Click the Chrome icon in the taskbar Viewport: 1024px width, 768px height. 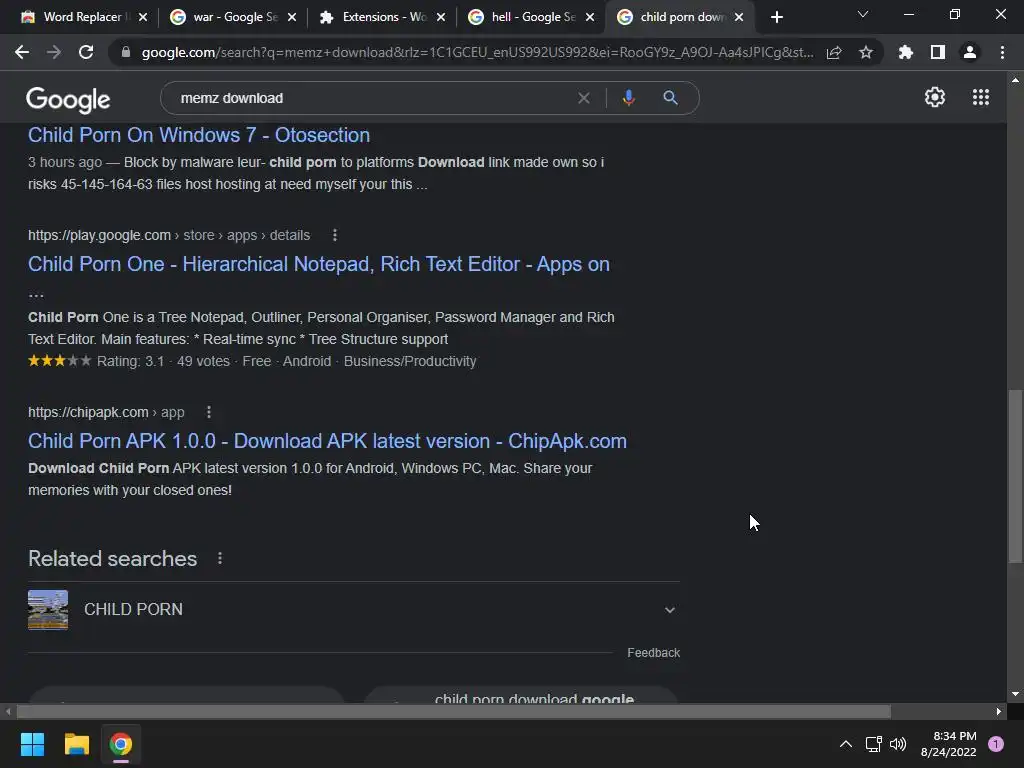[x=121, y=744]
